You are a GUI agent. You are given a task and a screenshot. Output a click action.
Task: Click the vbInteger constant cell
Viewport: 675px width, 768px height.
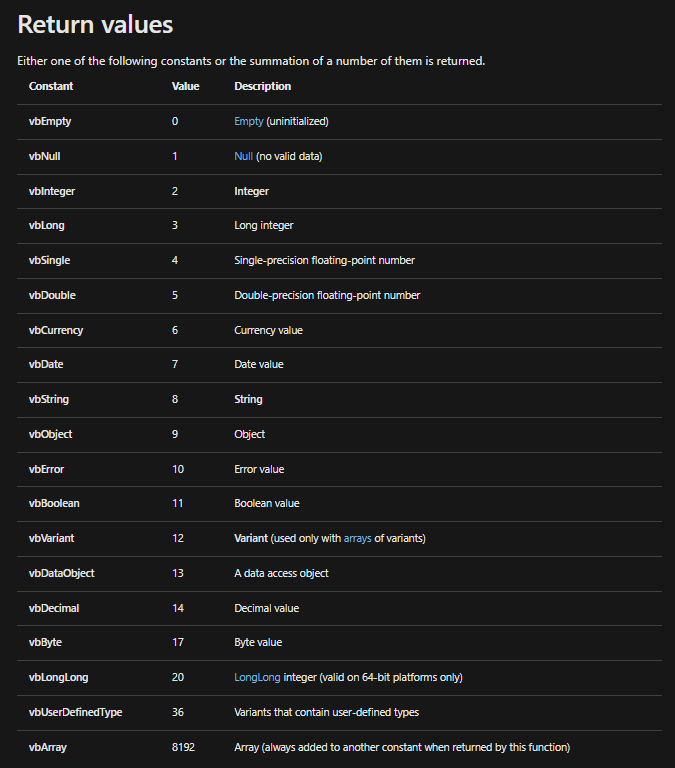[x=52, y=191]
